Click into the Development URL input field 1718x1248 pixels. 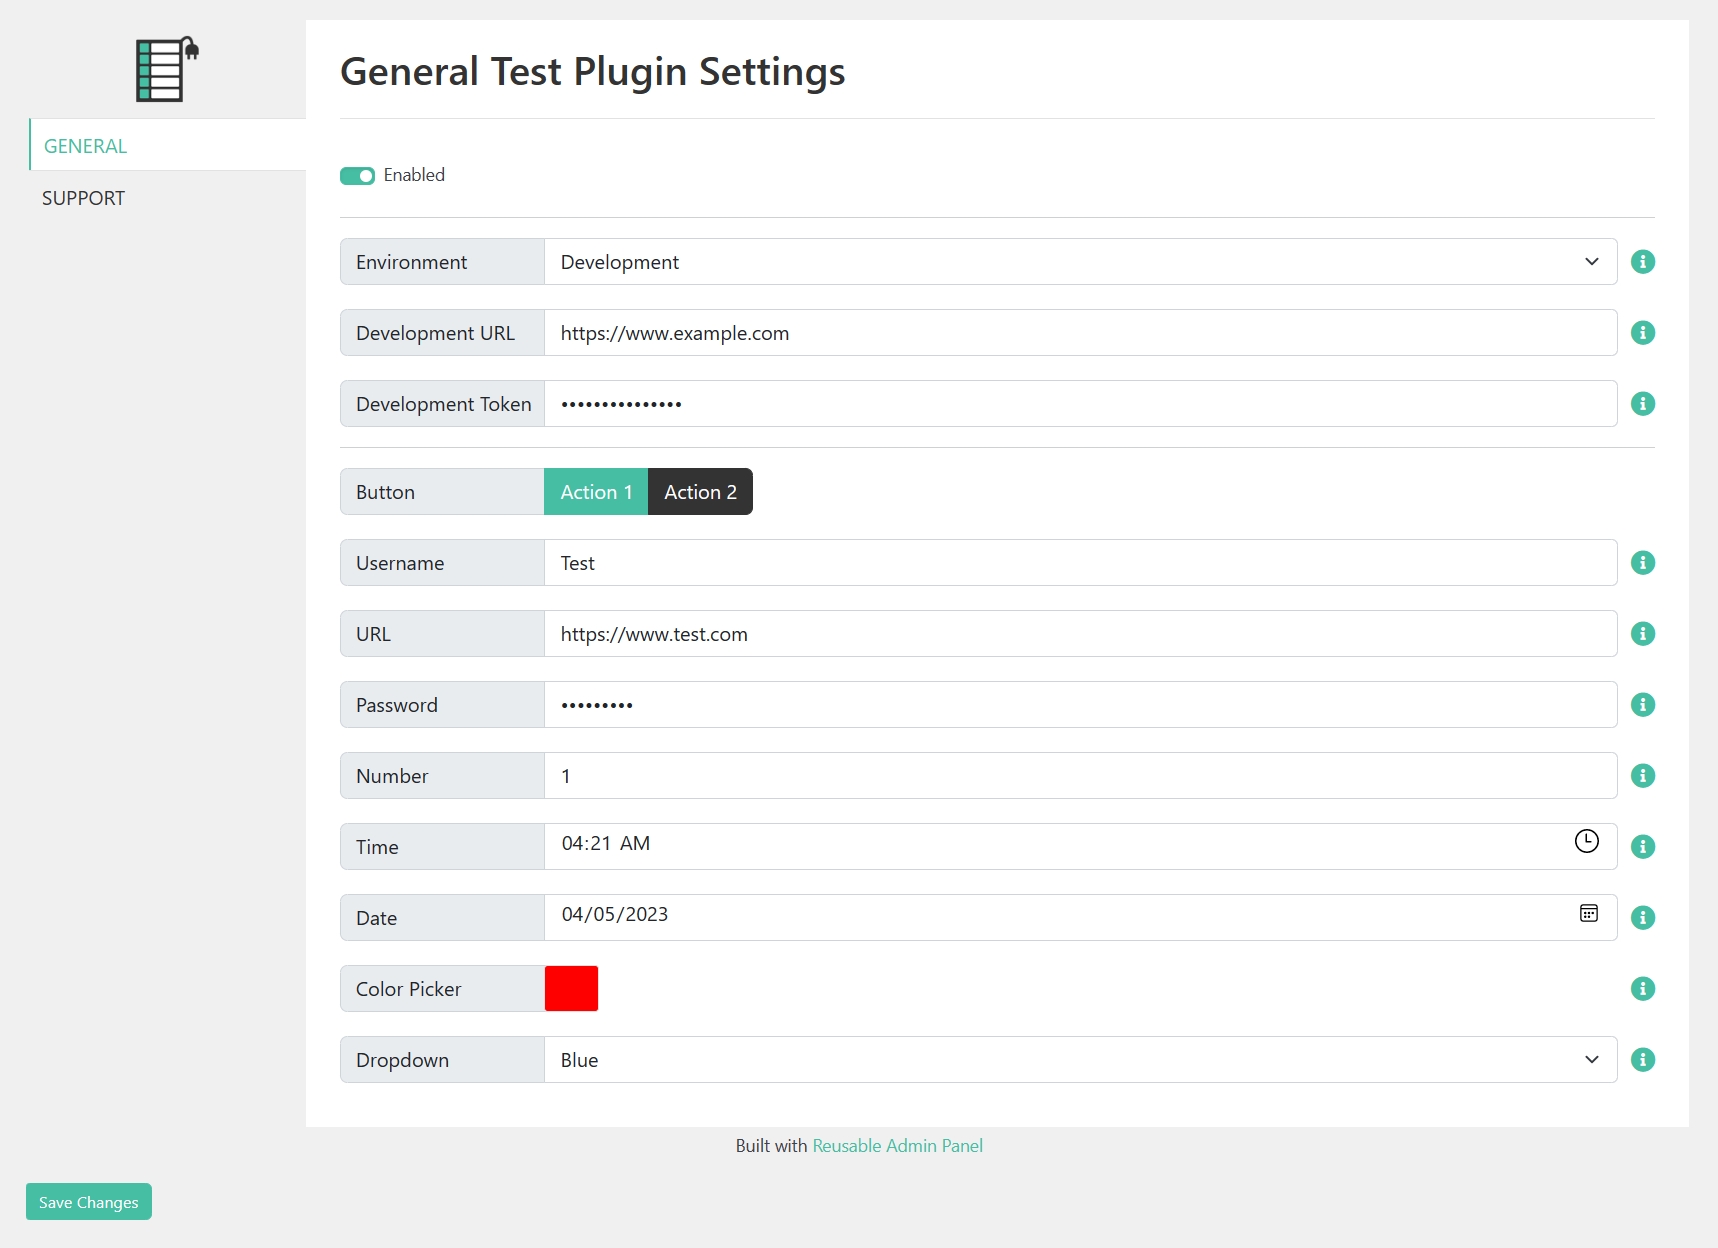1080,333
